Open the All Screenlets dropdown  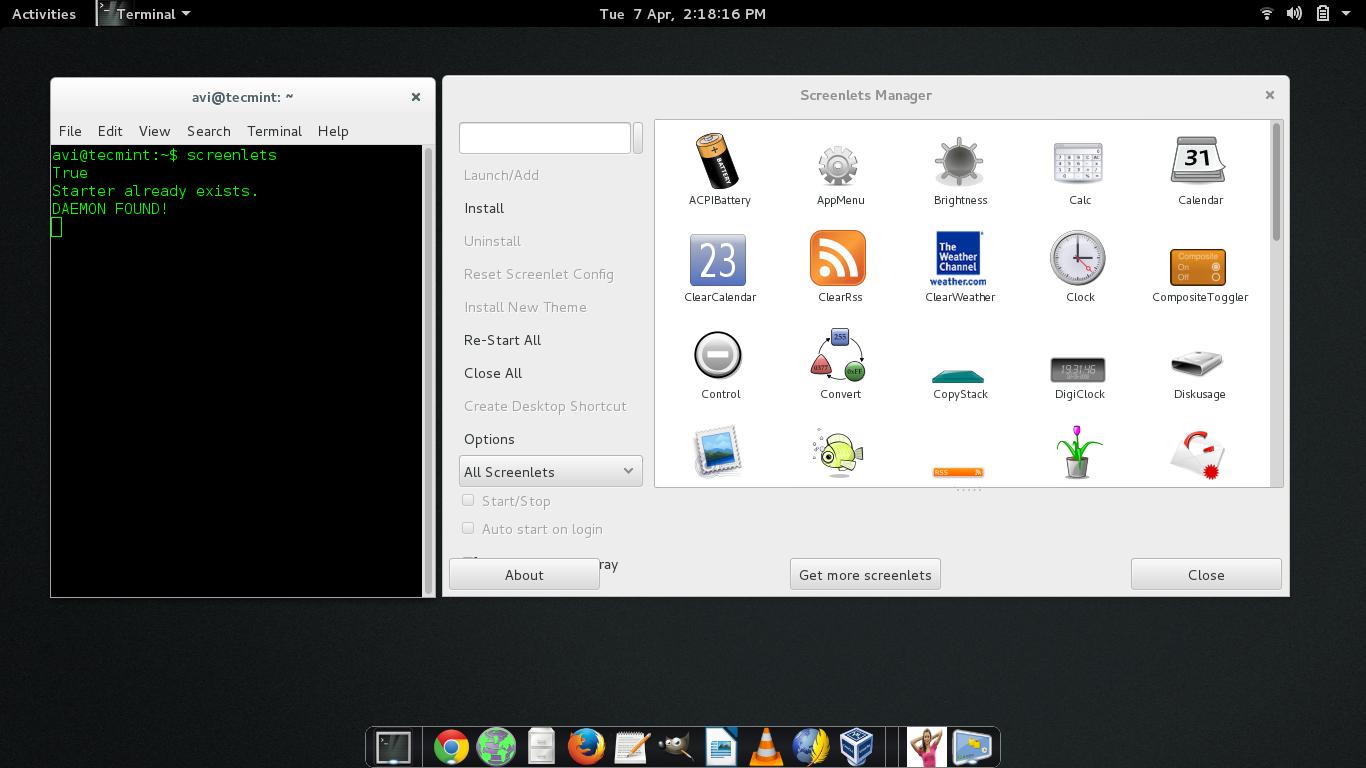point(550,471)
